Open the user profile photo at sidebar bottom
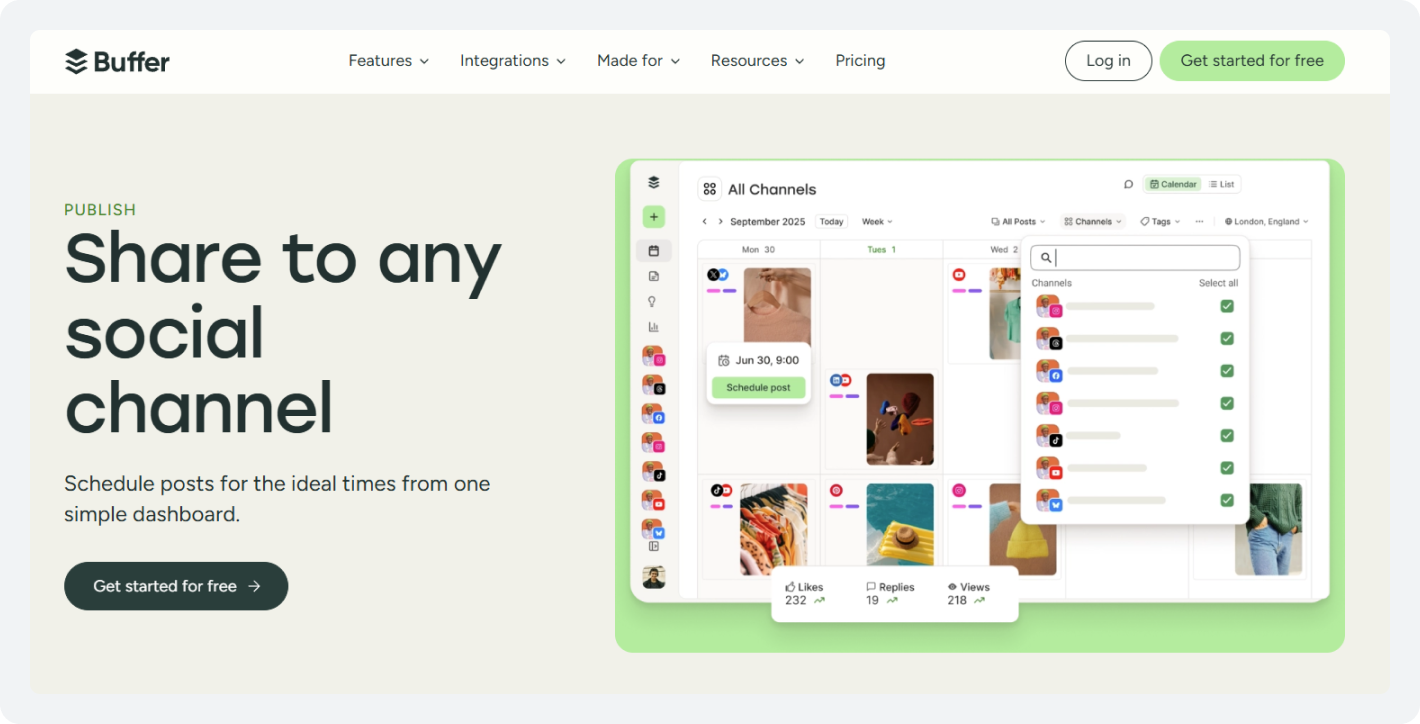 point(654,577)
